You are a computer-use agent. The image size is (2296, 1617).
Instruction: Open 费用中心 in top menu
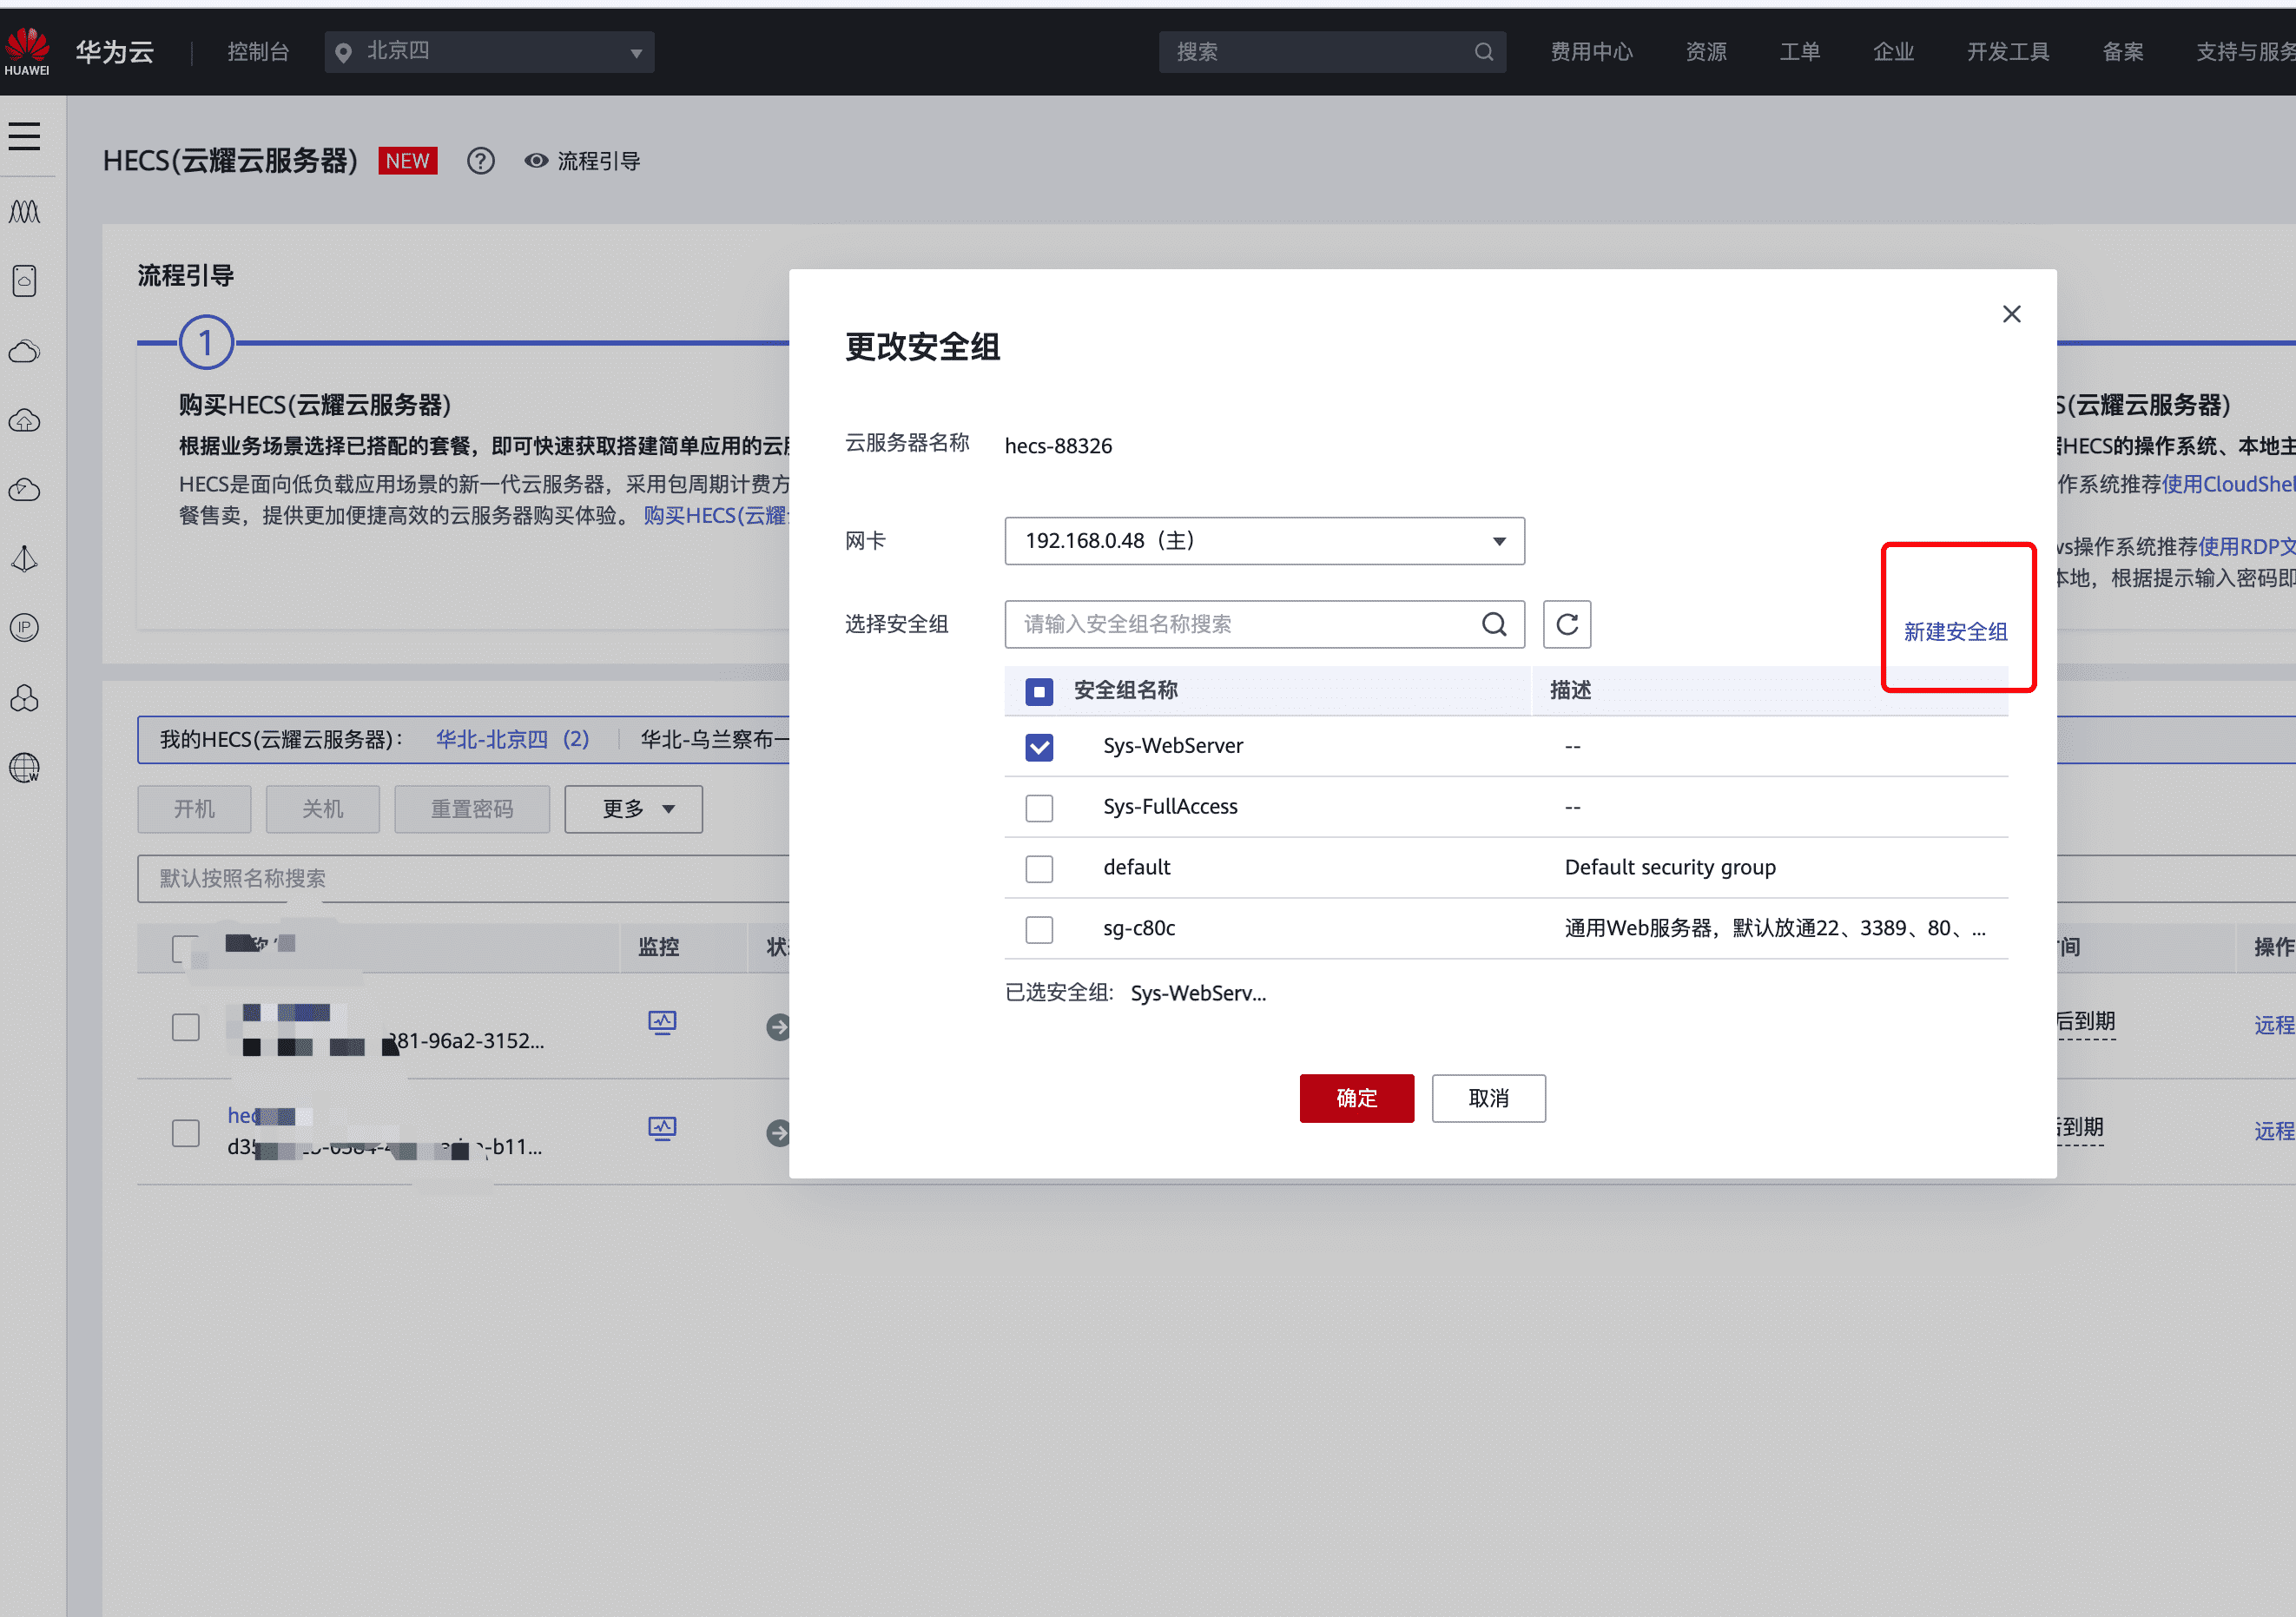pos(1591,52)
